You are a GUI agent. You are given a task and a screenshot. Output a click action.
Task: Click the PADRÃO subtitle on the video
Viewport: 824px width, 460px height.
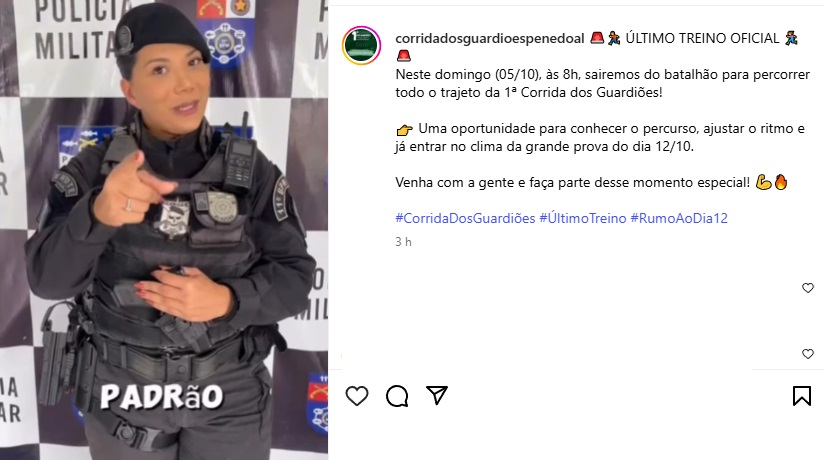(161, 397)
